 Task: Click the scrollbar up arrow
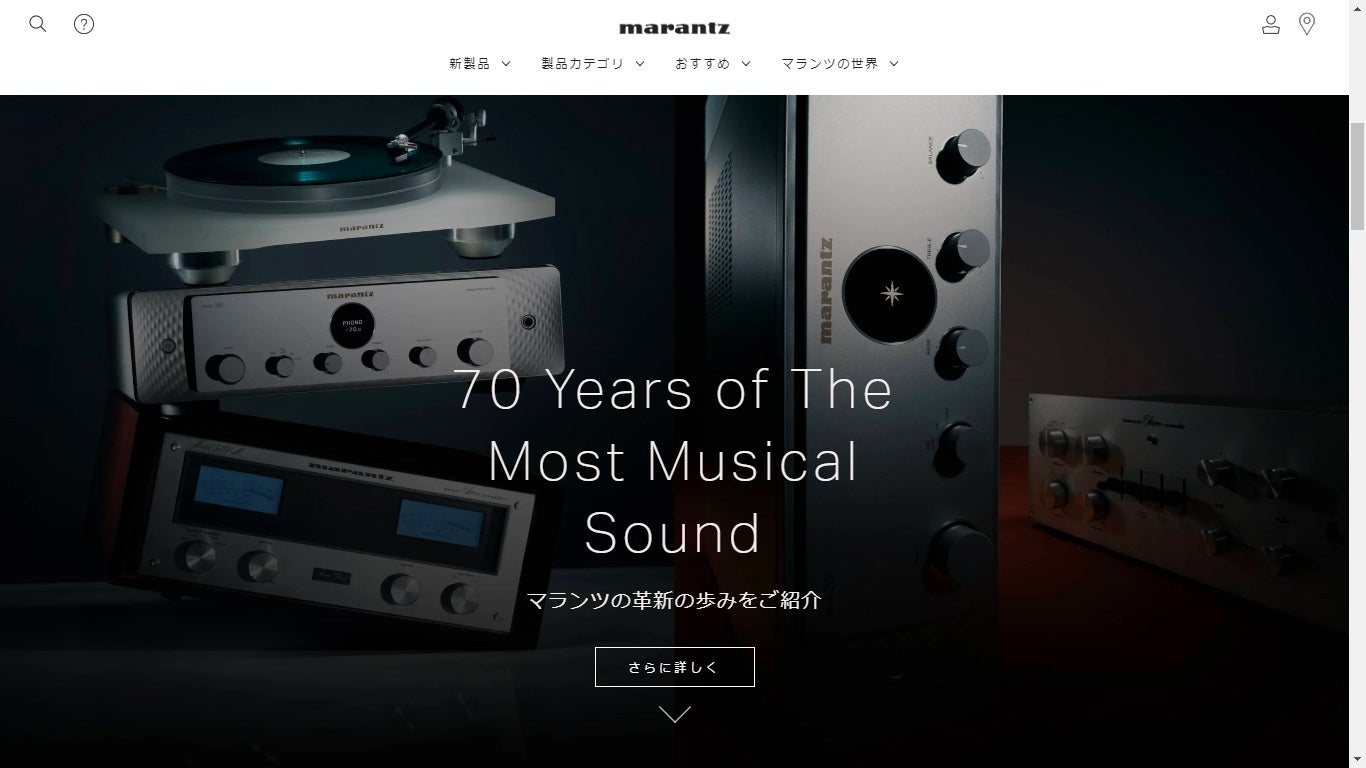(x=1357, y=8)
